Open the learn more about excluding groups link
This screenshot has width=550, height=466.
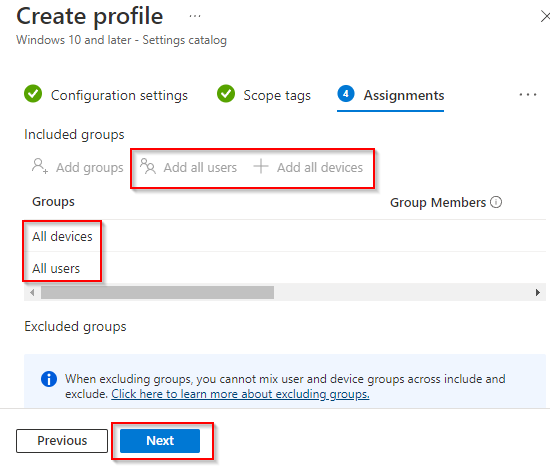(x=240, y=394)
